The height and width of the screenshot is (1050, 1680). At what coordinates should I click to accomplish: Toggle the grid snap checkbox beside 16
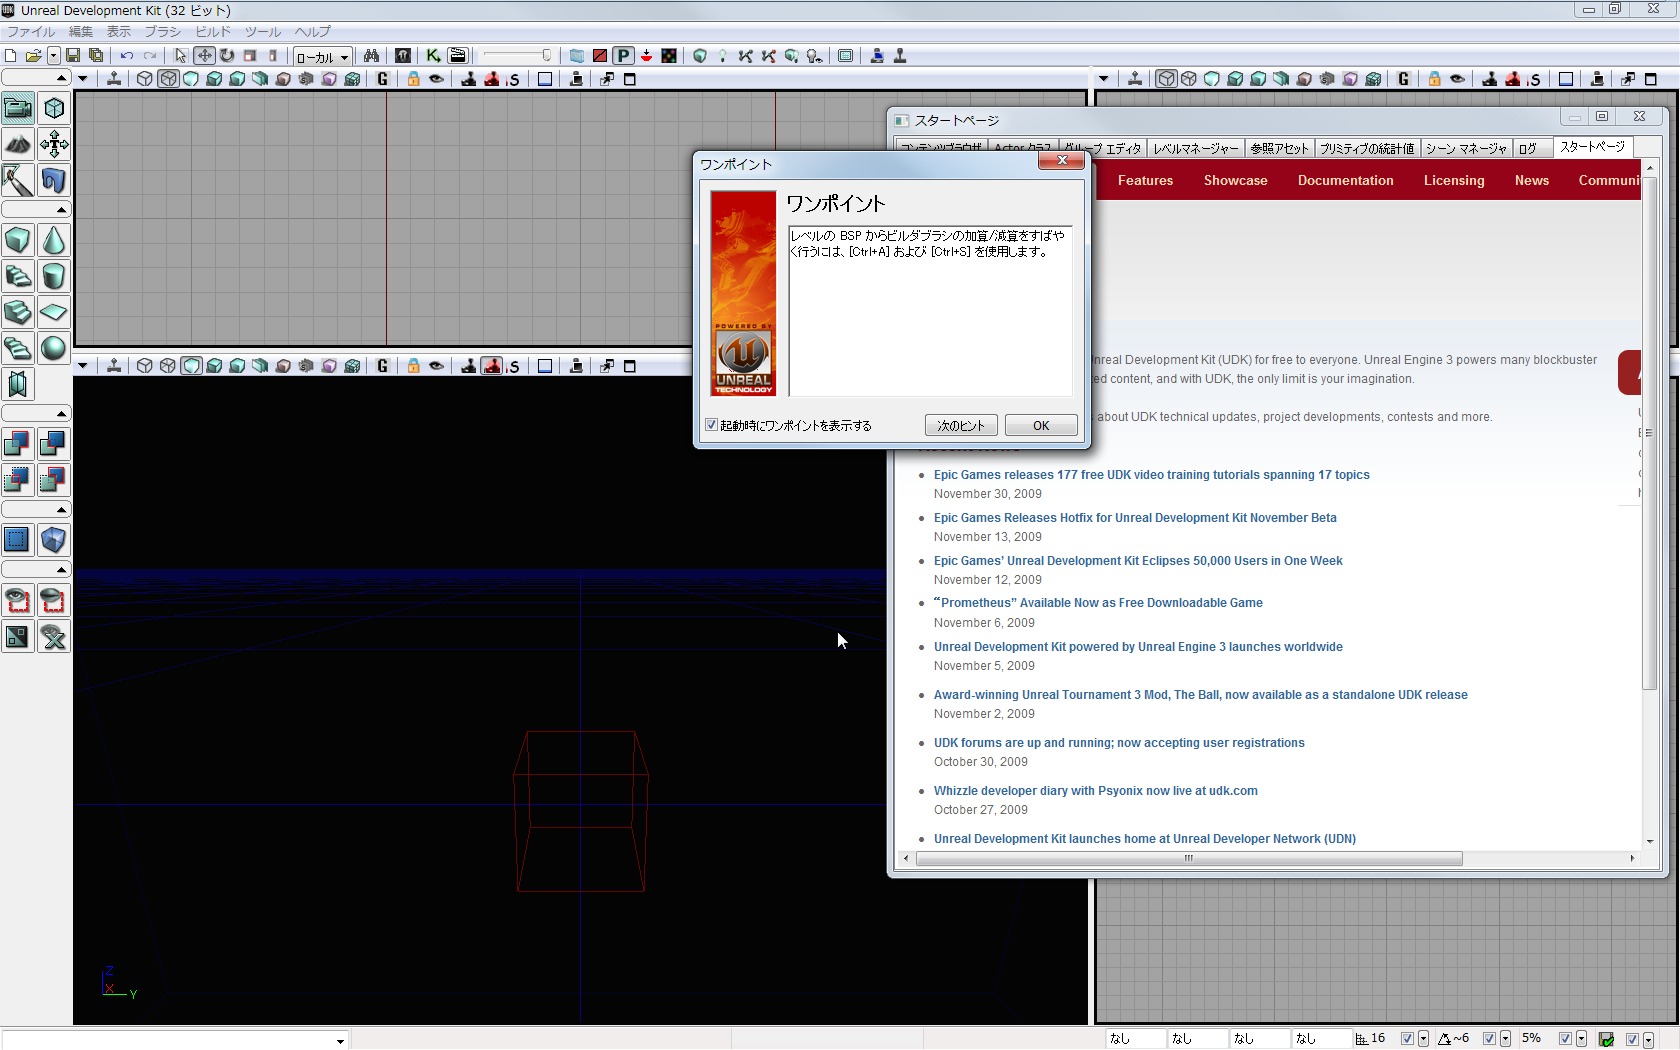1407,1039
